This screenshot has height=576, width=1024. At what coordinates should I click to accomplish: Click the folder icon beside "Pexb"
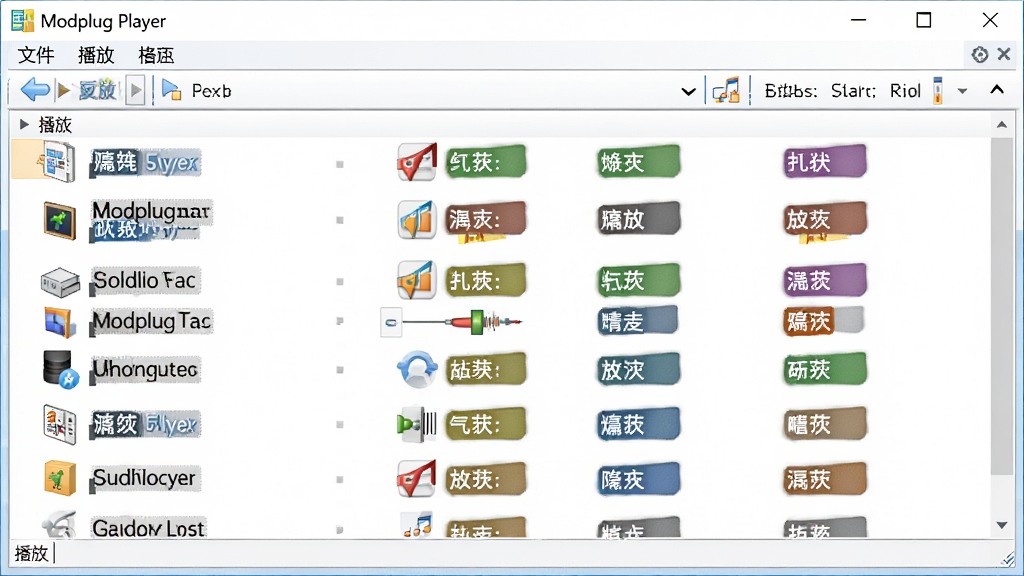(172, 90)
